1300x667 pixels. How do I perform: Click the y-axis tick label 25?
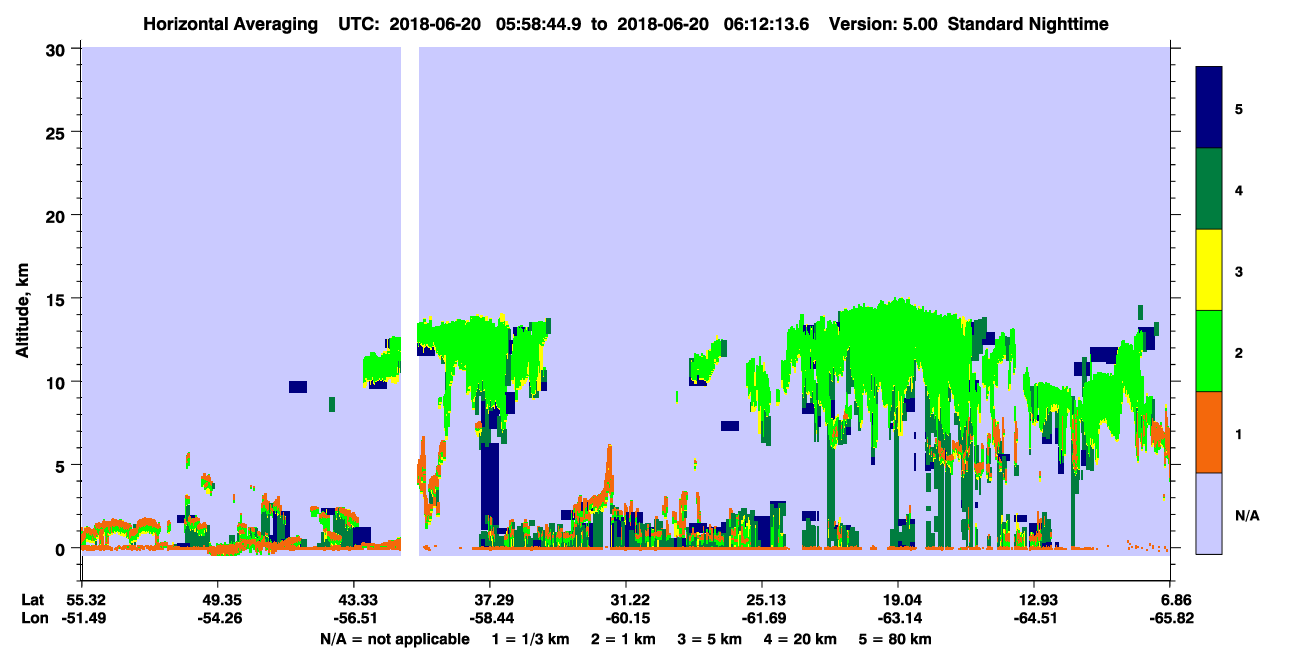pos(58,132)
